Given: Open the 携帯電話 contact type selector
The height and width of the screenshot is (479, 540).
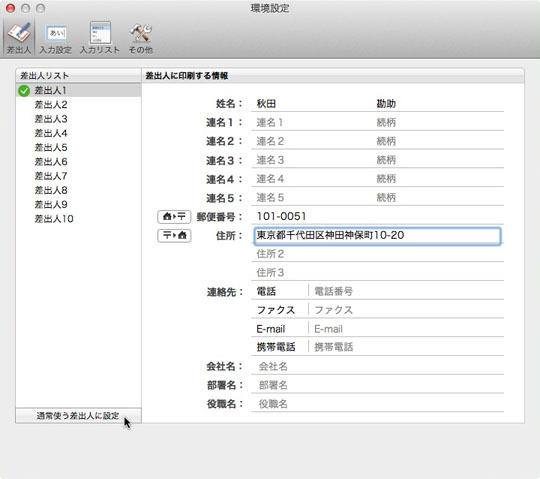Looking at the screenshot, I should click(280, 347).
